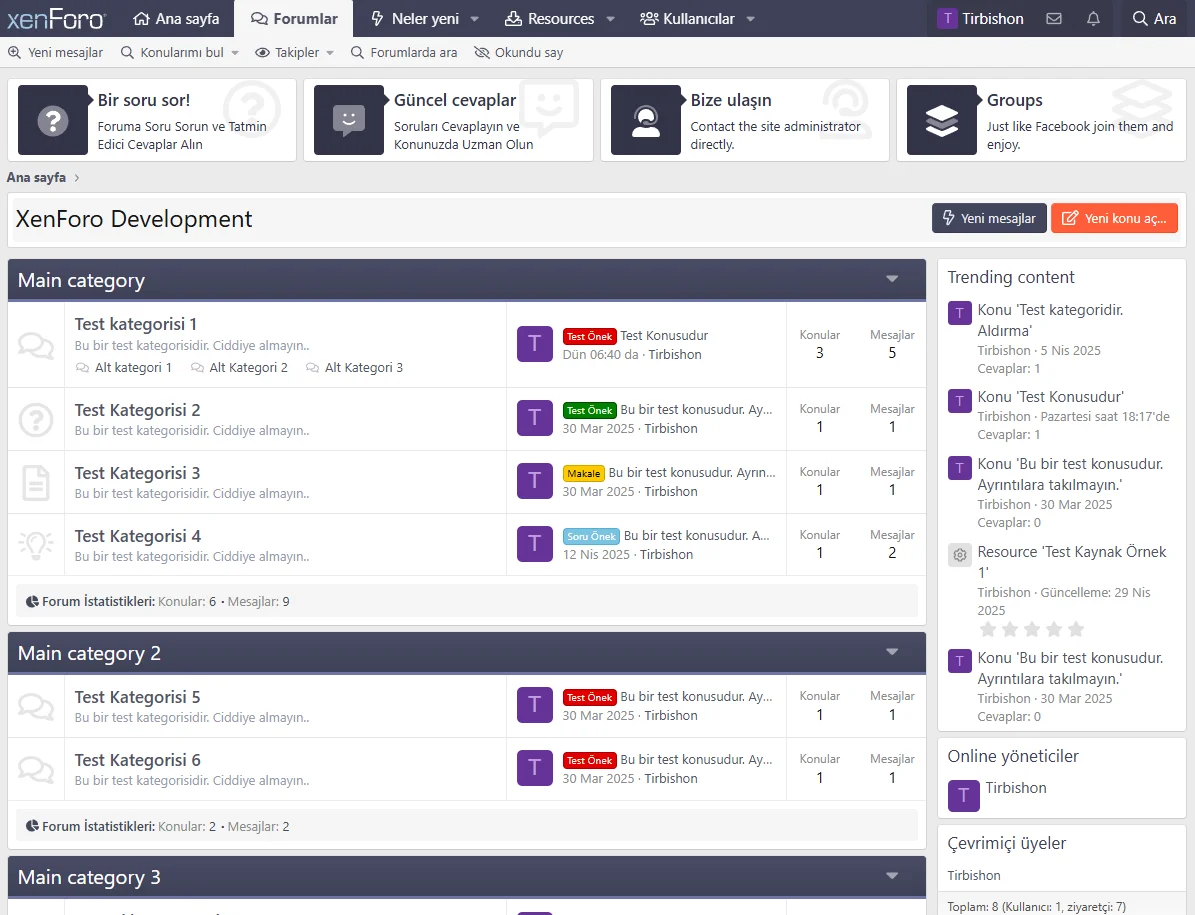The width and height of the screenshot is (1195, 915).
Task: Switch to the Ana sayfa tab
Action: 176,19
